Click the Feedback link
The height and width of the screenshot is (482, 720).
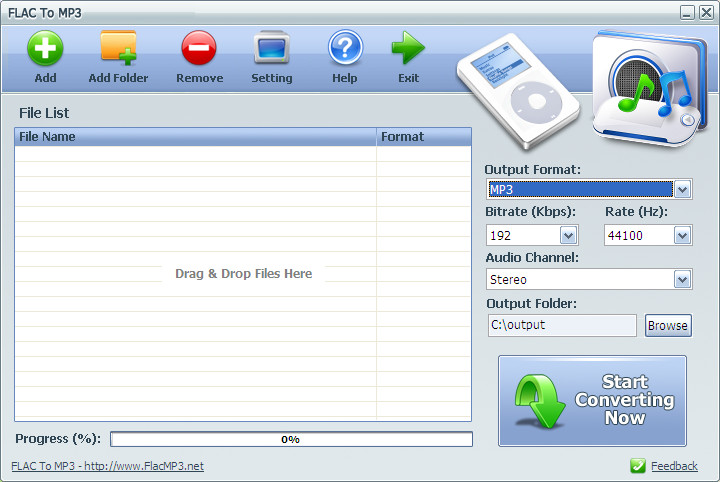coord(674,466)
